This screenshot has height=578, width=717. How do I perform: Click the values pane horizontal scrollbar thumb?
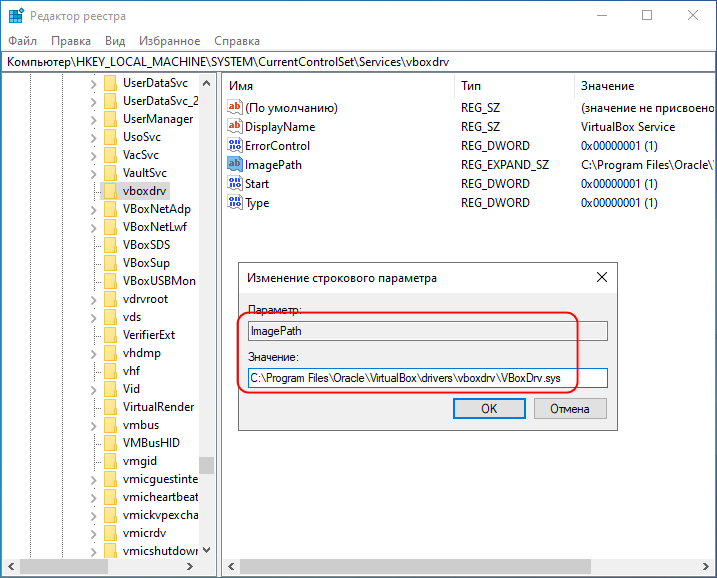tap(415, 567)
